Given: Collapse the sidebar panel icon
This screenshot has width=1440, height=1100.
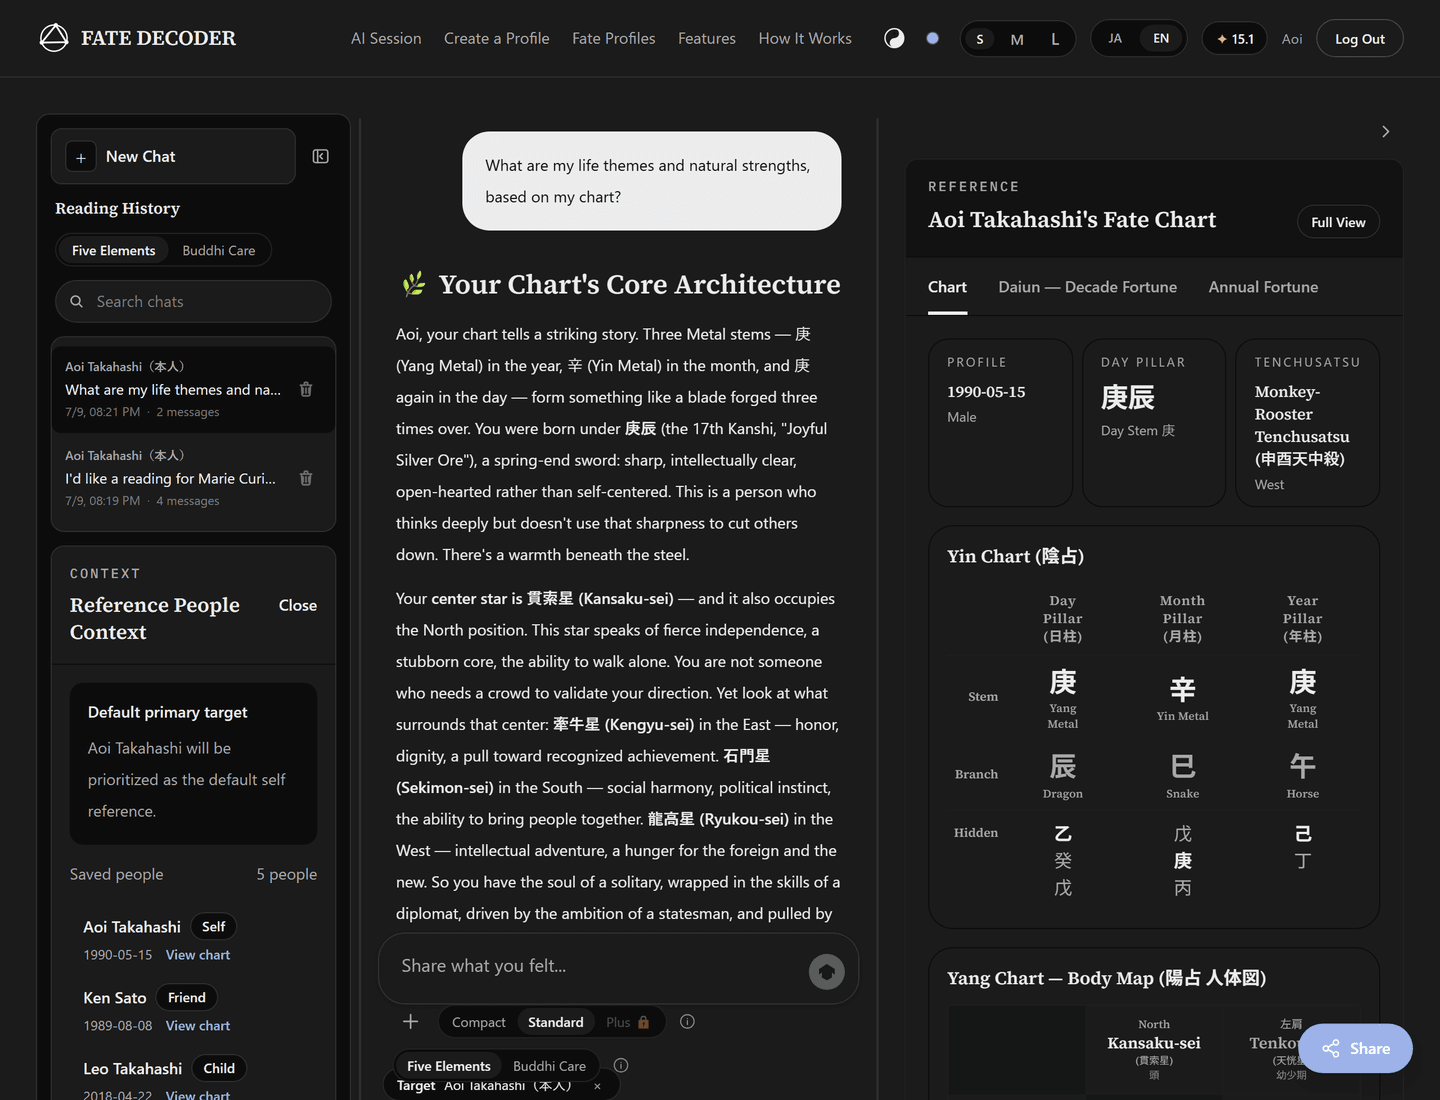Looking at the screenshot, I should click(320, 156).
